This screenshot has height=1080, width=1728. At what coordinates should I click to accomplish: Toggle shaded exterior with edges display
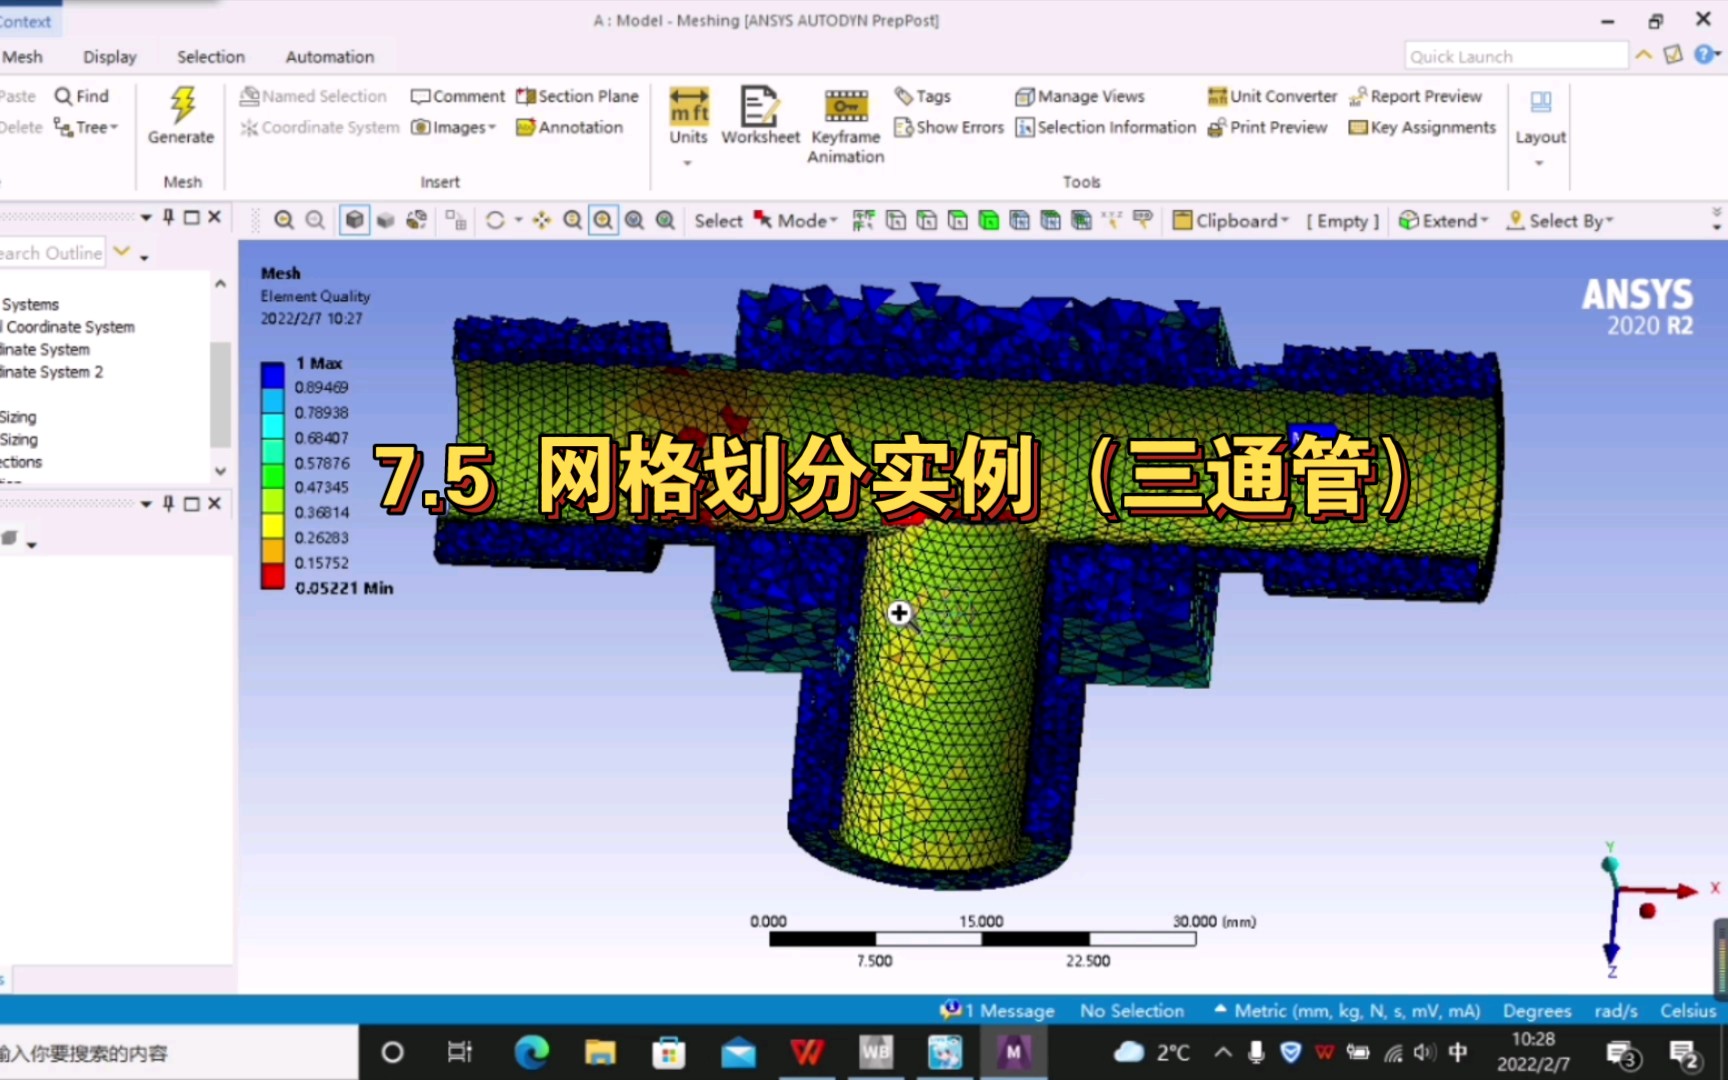click(x=355, y=219)
